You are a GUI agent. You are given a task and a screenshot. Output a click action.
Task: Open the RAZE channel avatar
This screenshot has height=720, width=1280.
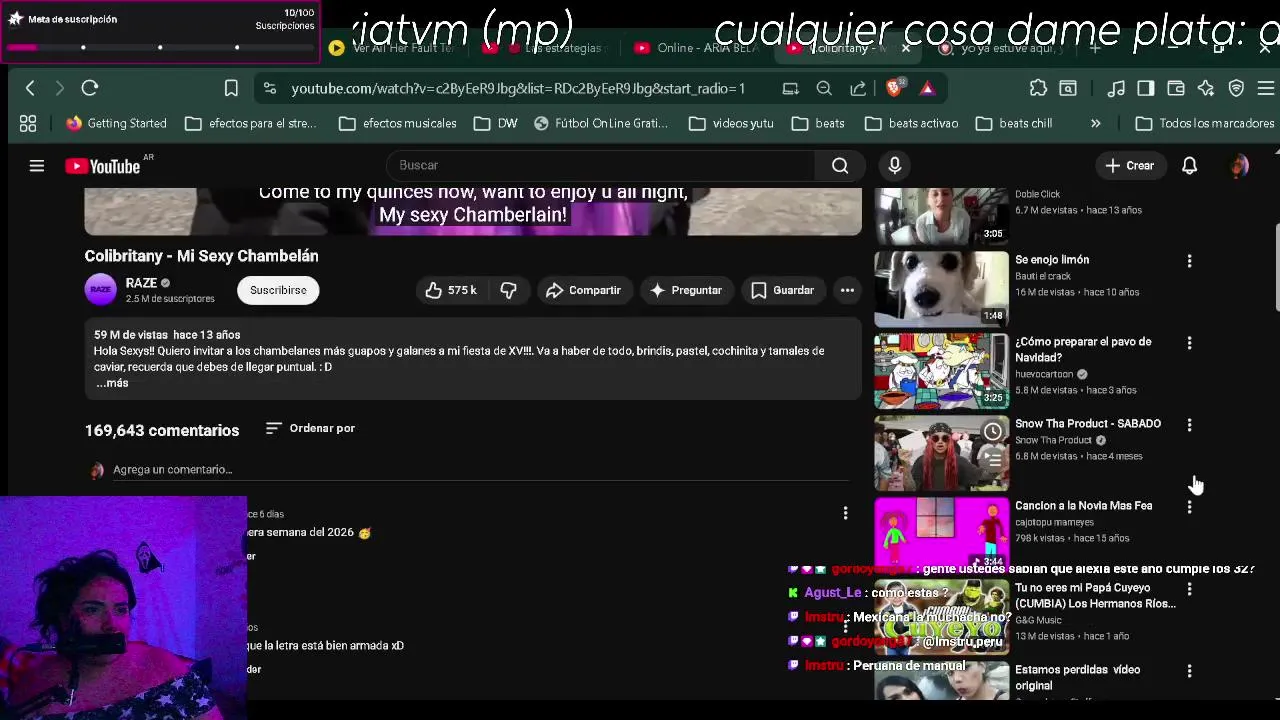pos(101,290)
